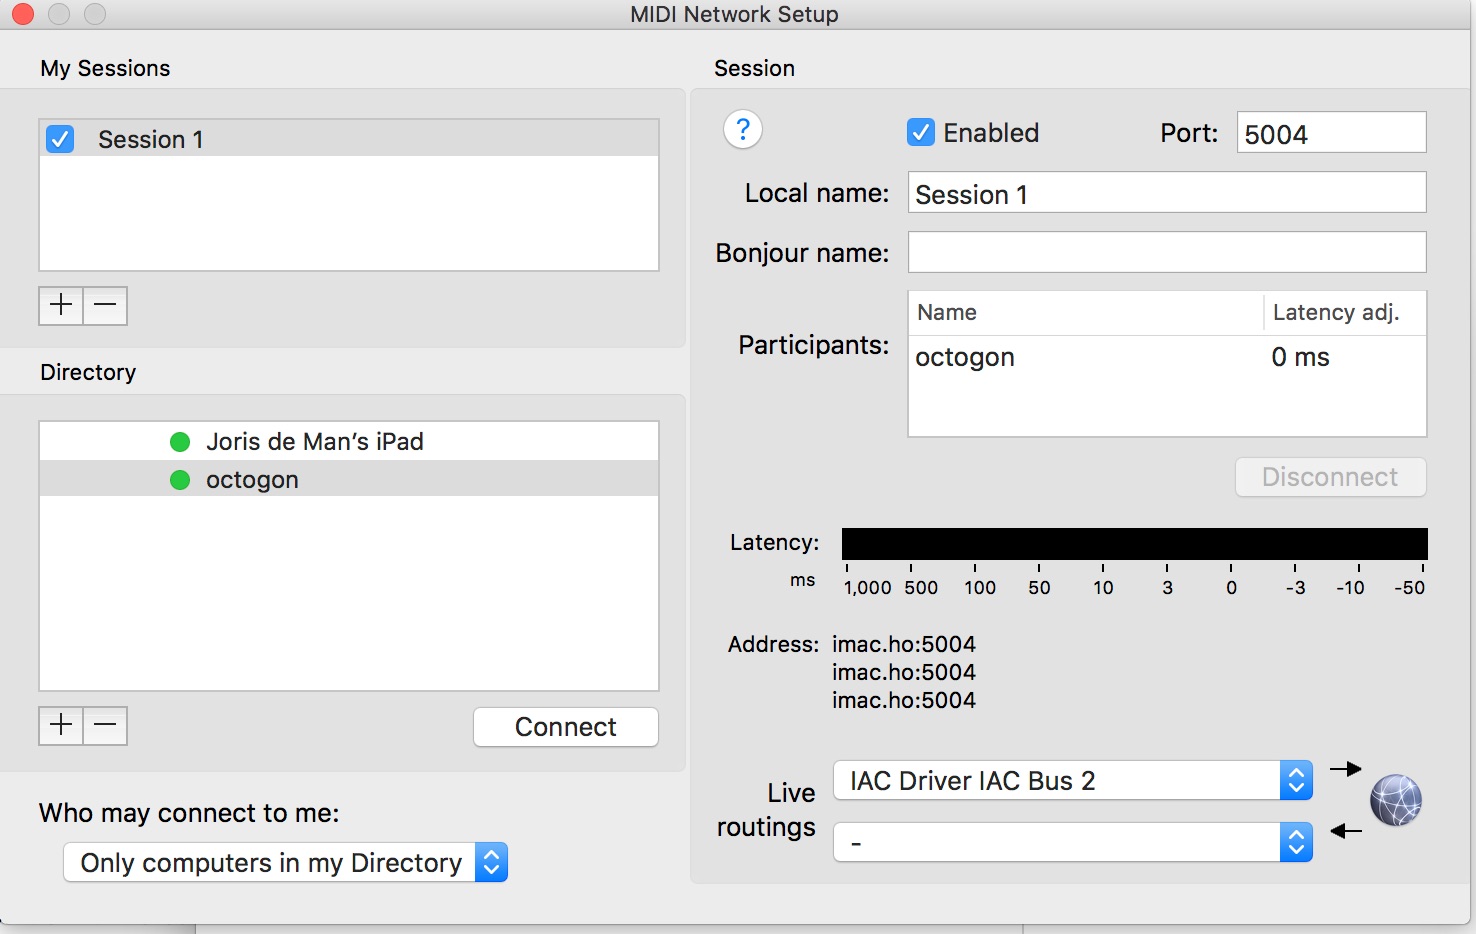Uncheck the Session 1 checkbox in My Sessions
Viewport: 1476px width, 934px height.
60,139
